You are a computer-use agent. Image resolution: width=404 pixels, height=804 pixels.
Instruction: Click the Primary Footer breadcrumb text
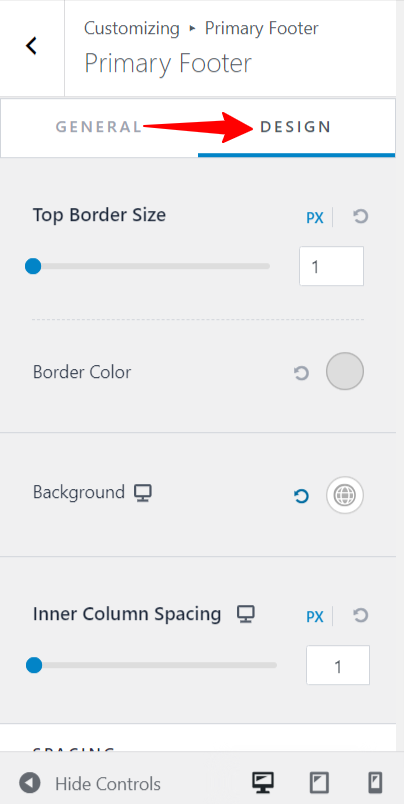coord(261,28)
